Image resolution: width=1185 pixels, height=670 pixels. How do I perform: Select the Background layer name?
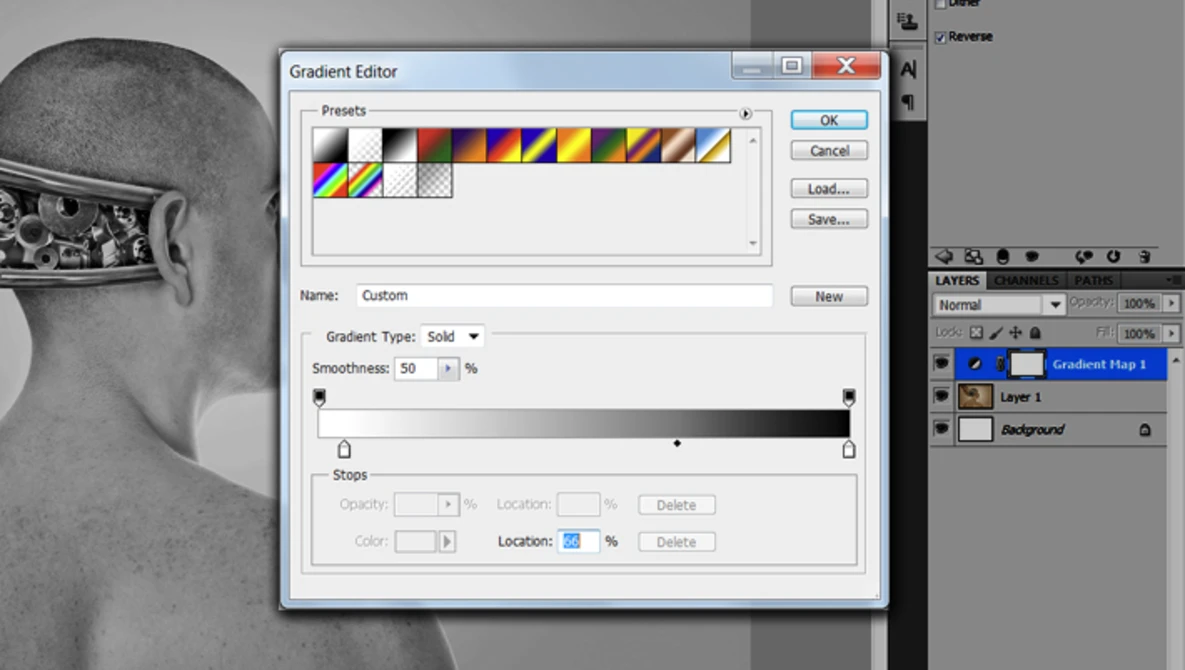point(1032,430)
